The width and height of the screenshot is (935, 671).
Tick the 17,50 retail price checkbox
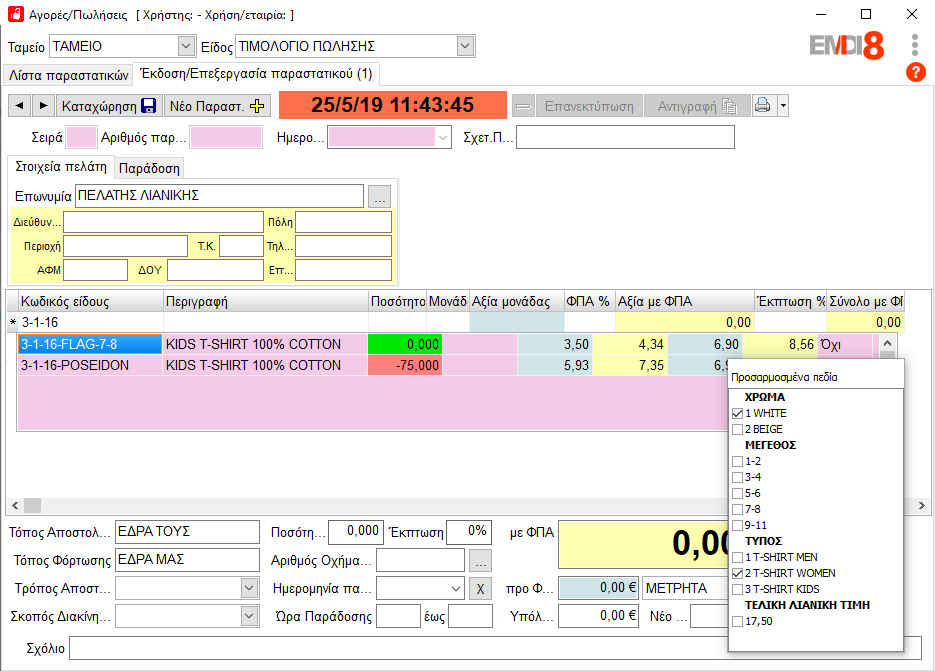[738, 621]
